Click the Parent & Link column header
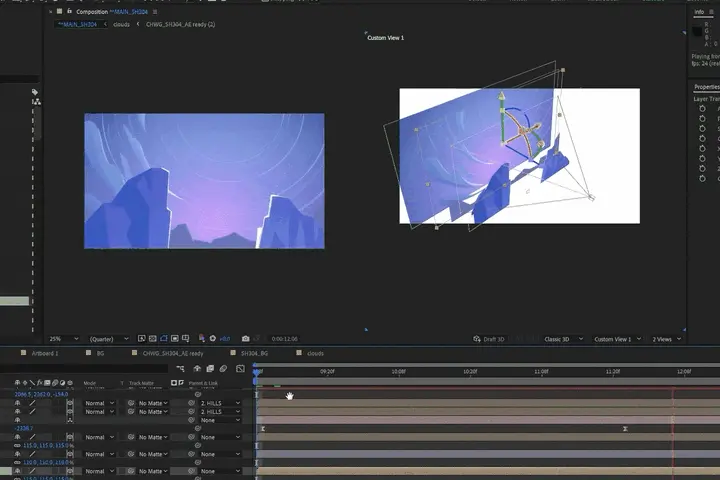The height and width of the screenshot is (480, 720). (x=203, y=383)
